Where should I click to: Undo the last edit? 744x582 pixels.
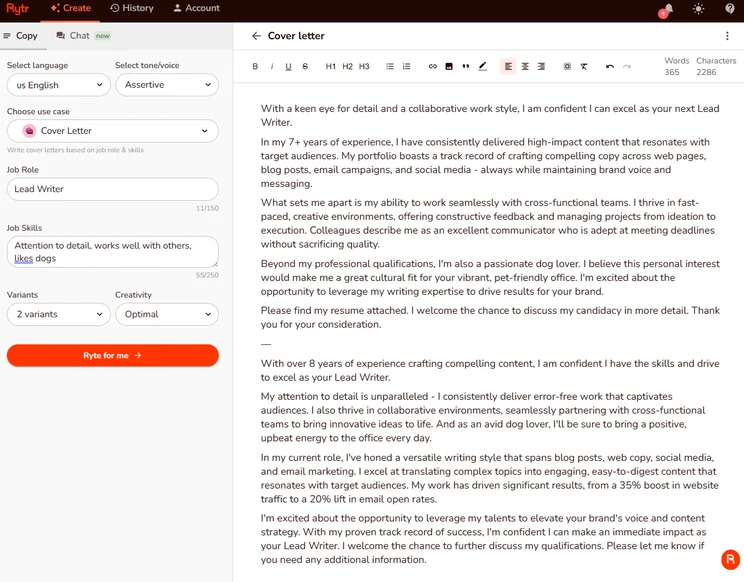[x=610, y=66]
